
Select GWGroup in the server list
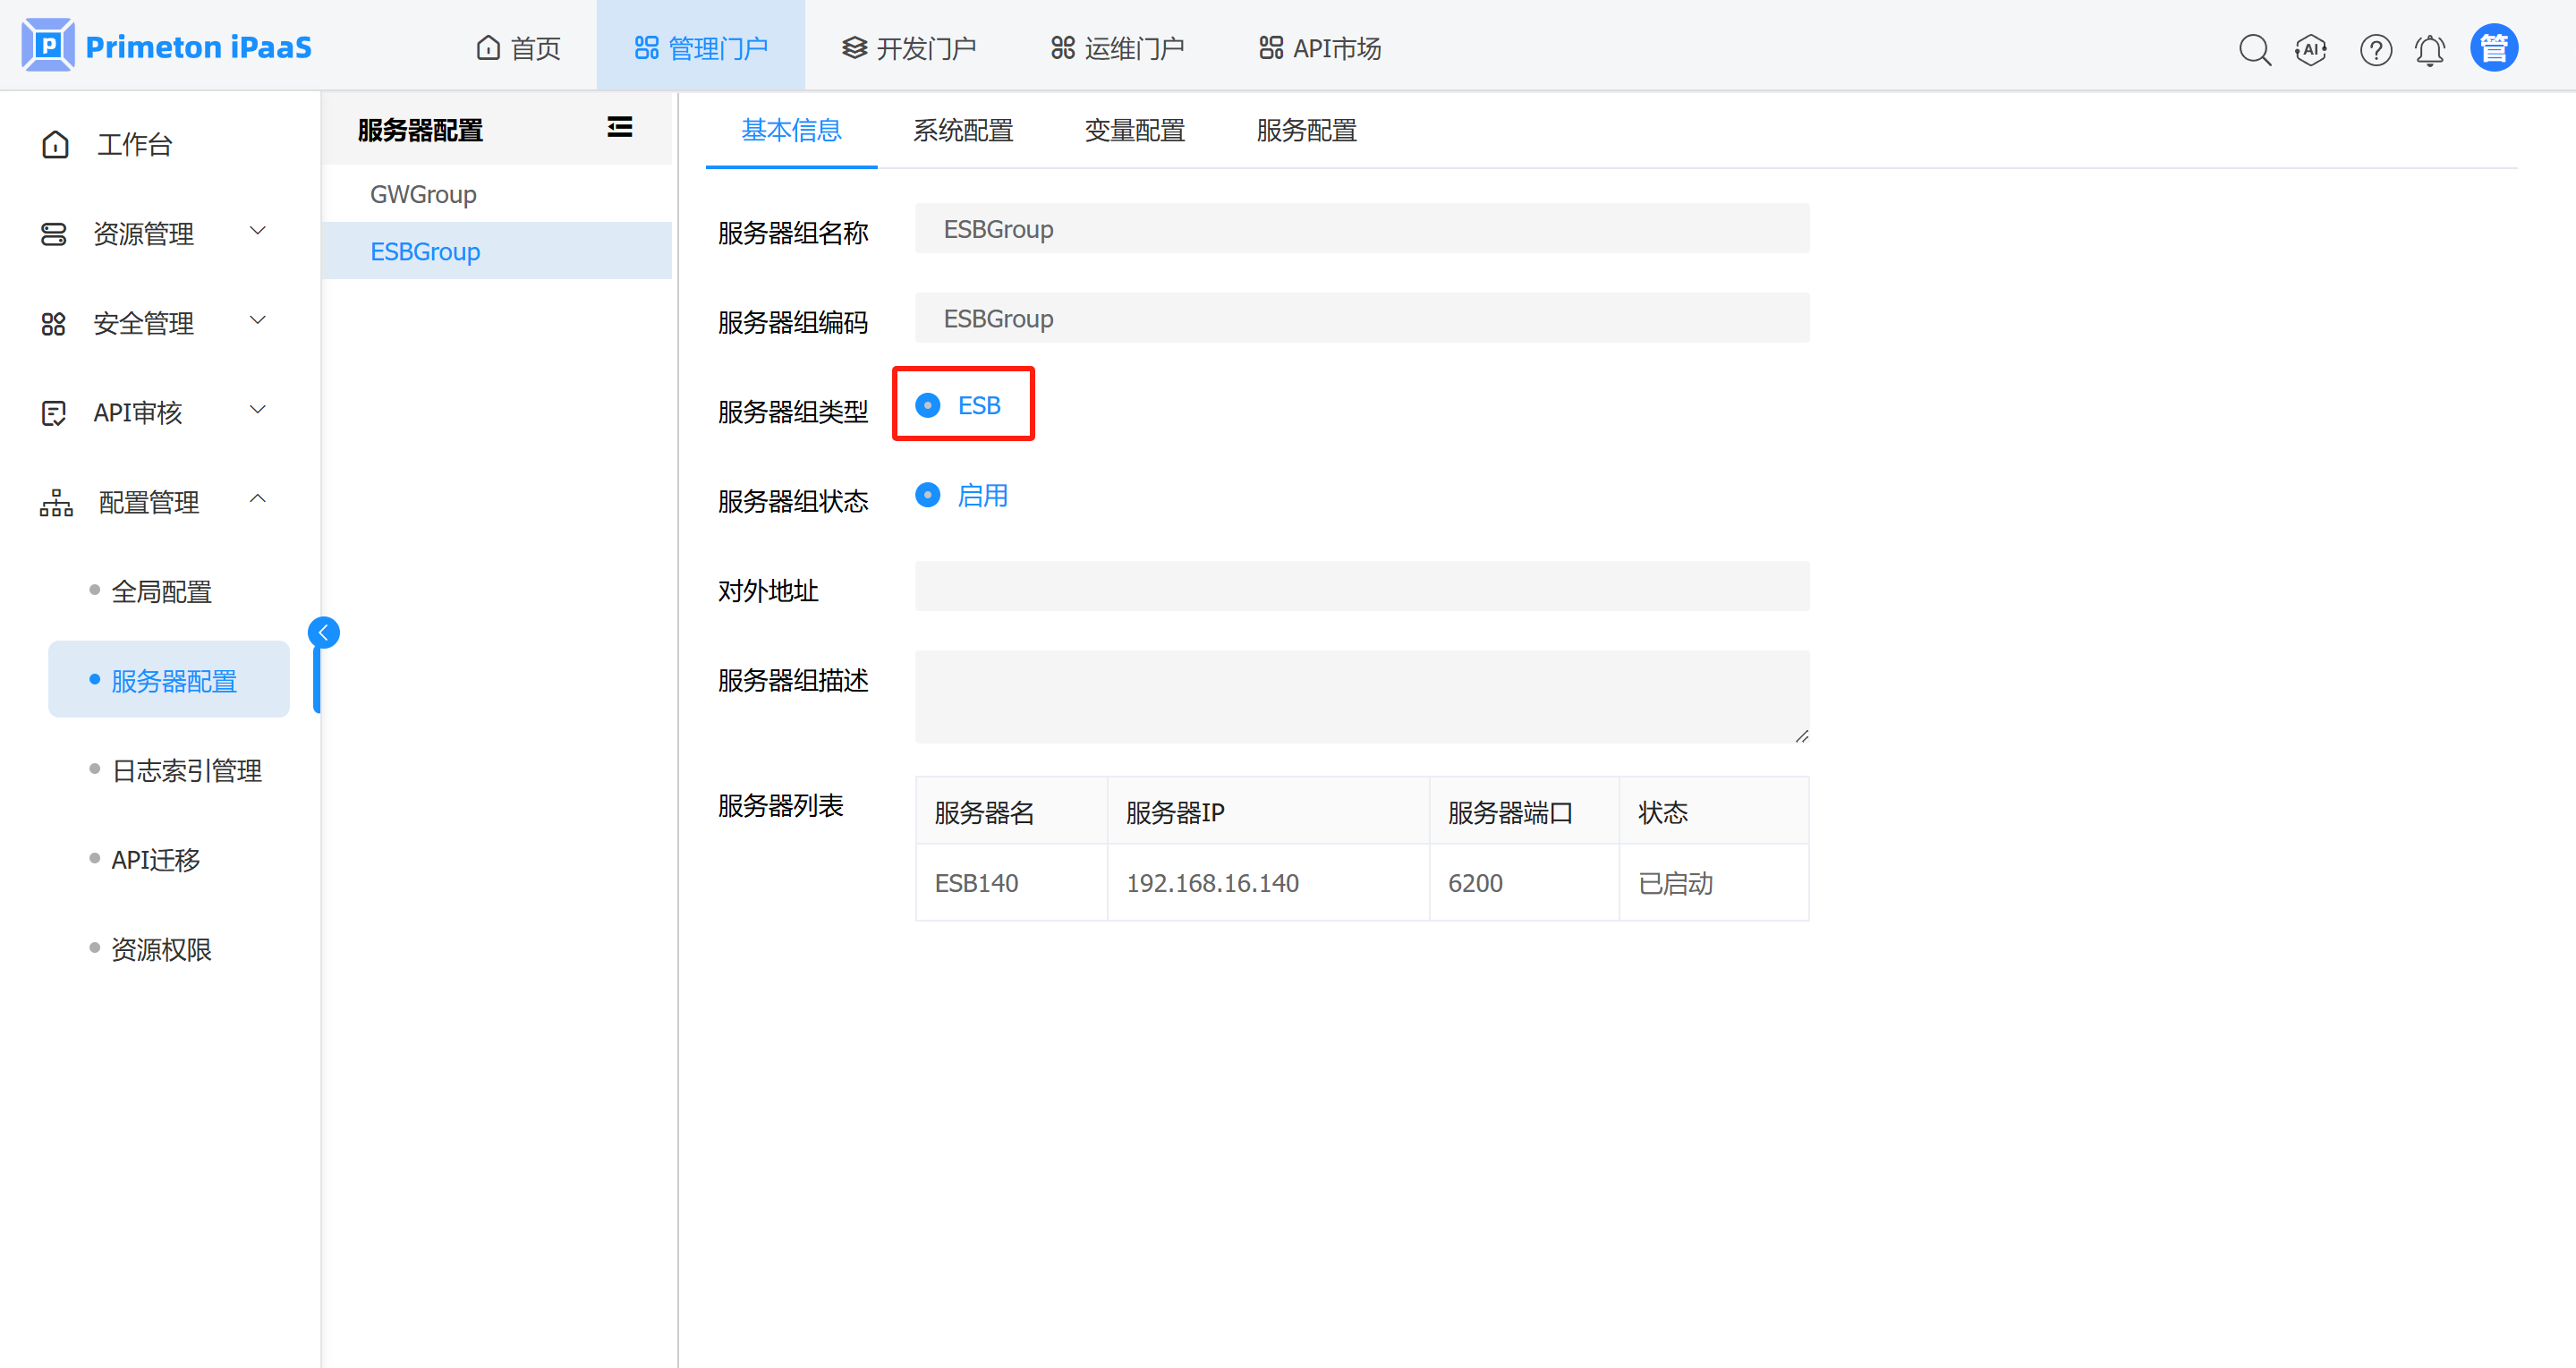pos(423,194)
